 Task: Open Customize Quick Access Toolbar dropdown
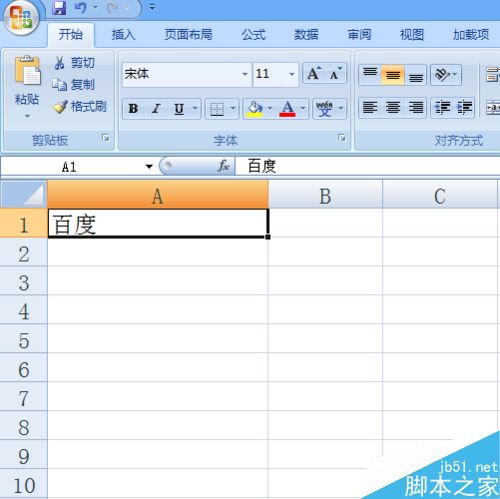(152, 7)
